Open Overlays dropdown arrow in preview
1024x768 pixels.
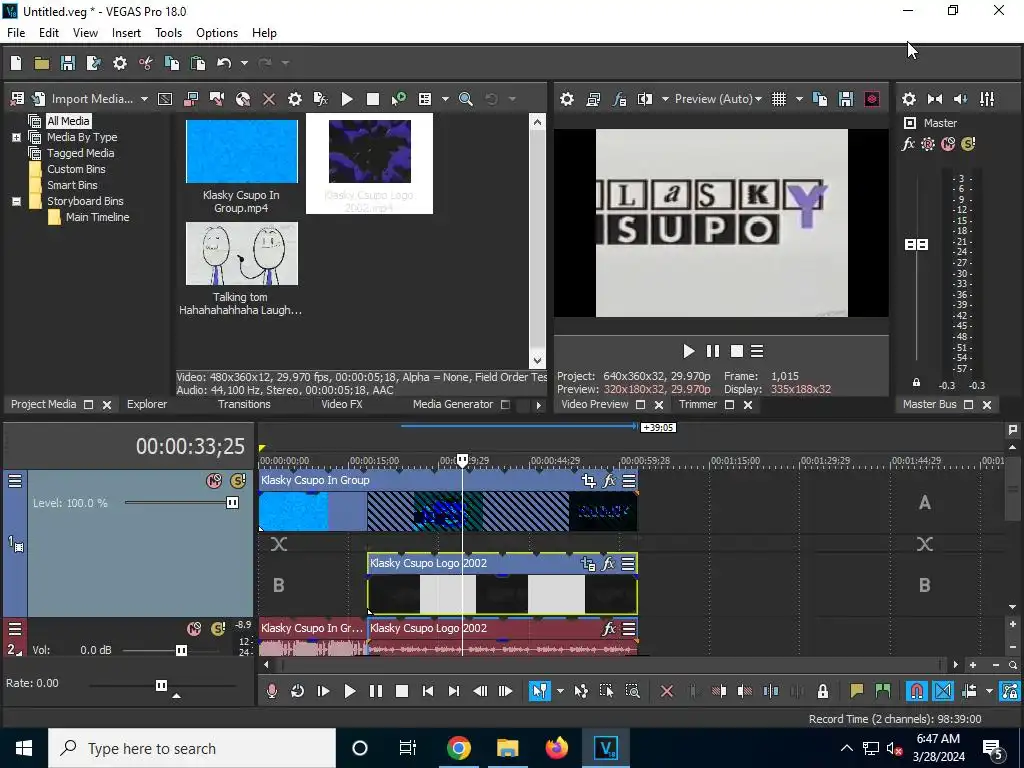click(x=799, y=99)
